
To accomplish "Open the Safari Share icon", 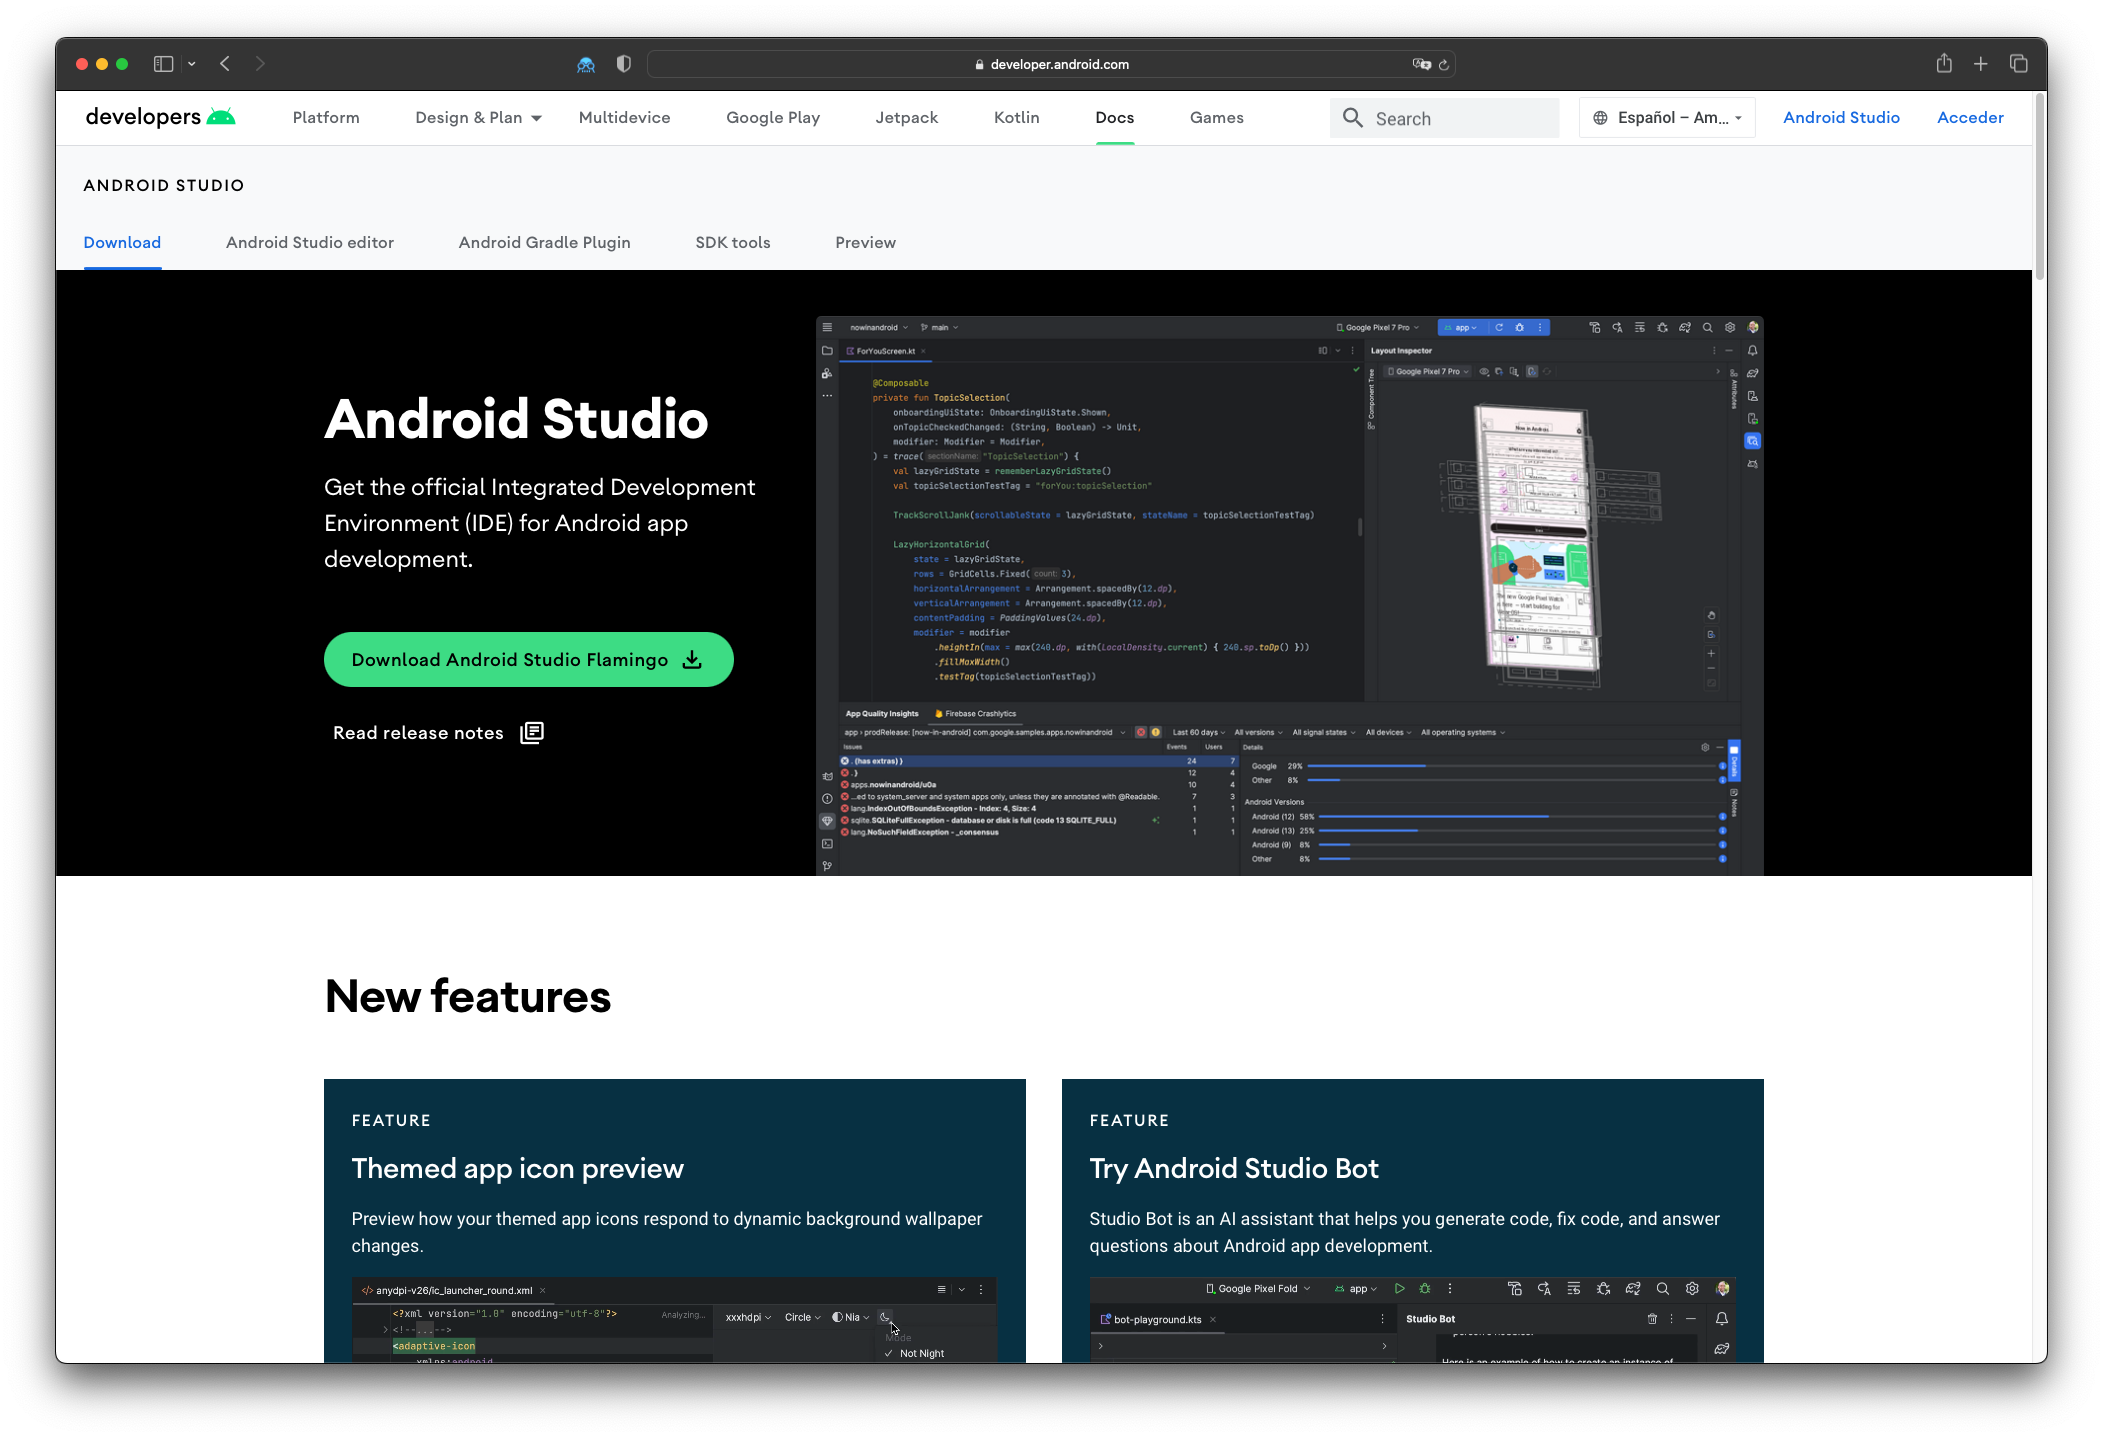I will point(1943,64).
